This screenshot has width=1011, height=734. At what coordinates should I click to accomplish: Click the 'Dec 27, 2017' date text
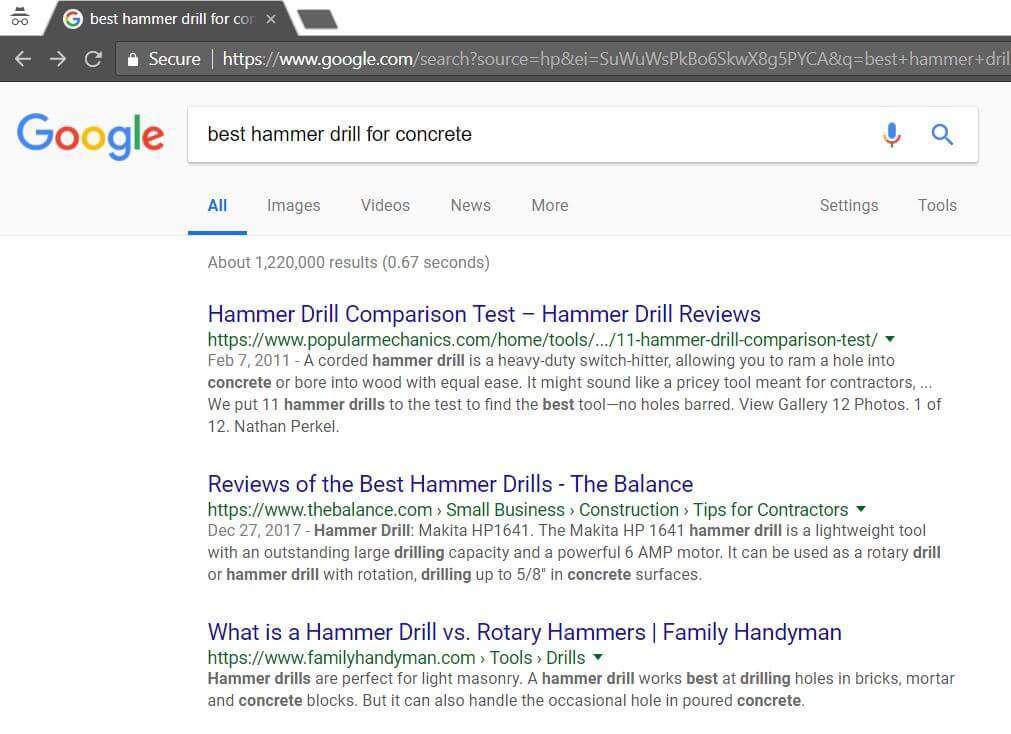click(254, 531)
